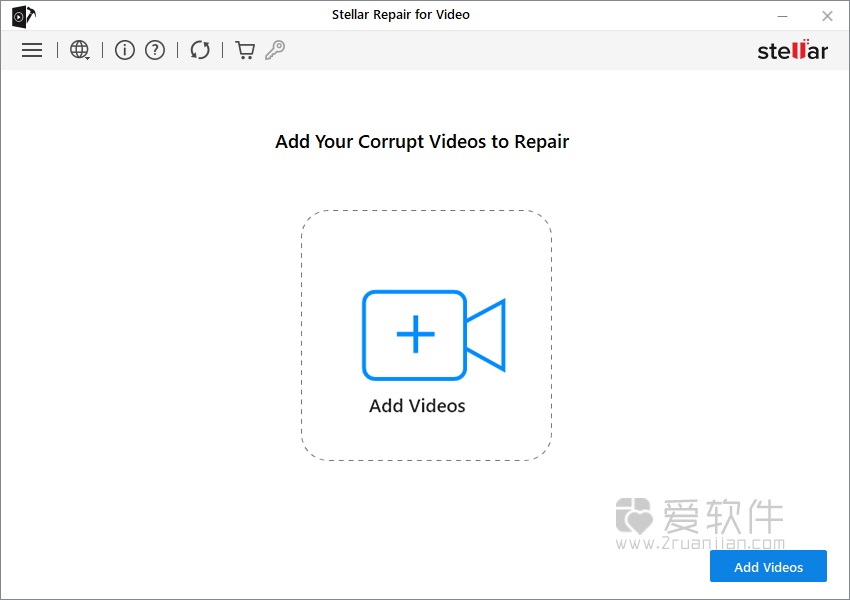
Task: Check for updates with refresh icon
Action: 200,50
